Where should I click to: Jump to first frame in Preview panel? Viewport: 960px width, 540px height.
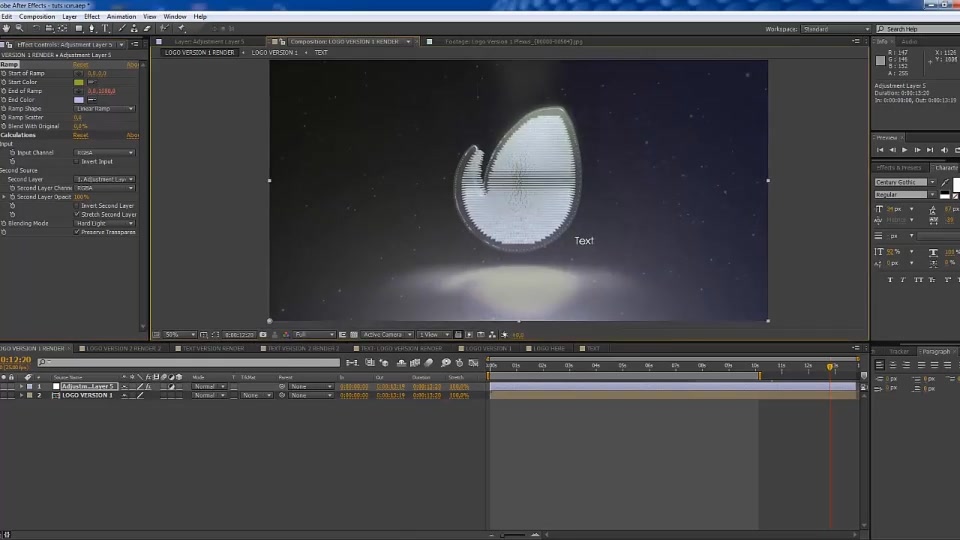[880, 150]
